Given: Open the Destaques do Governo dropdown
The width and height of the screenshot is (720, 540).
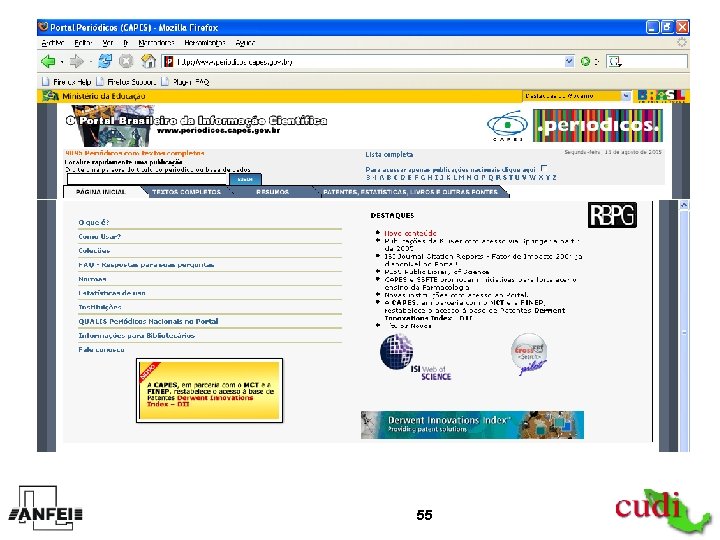Looking at the screenshot, I should point(577,96).
